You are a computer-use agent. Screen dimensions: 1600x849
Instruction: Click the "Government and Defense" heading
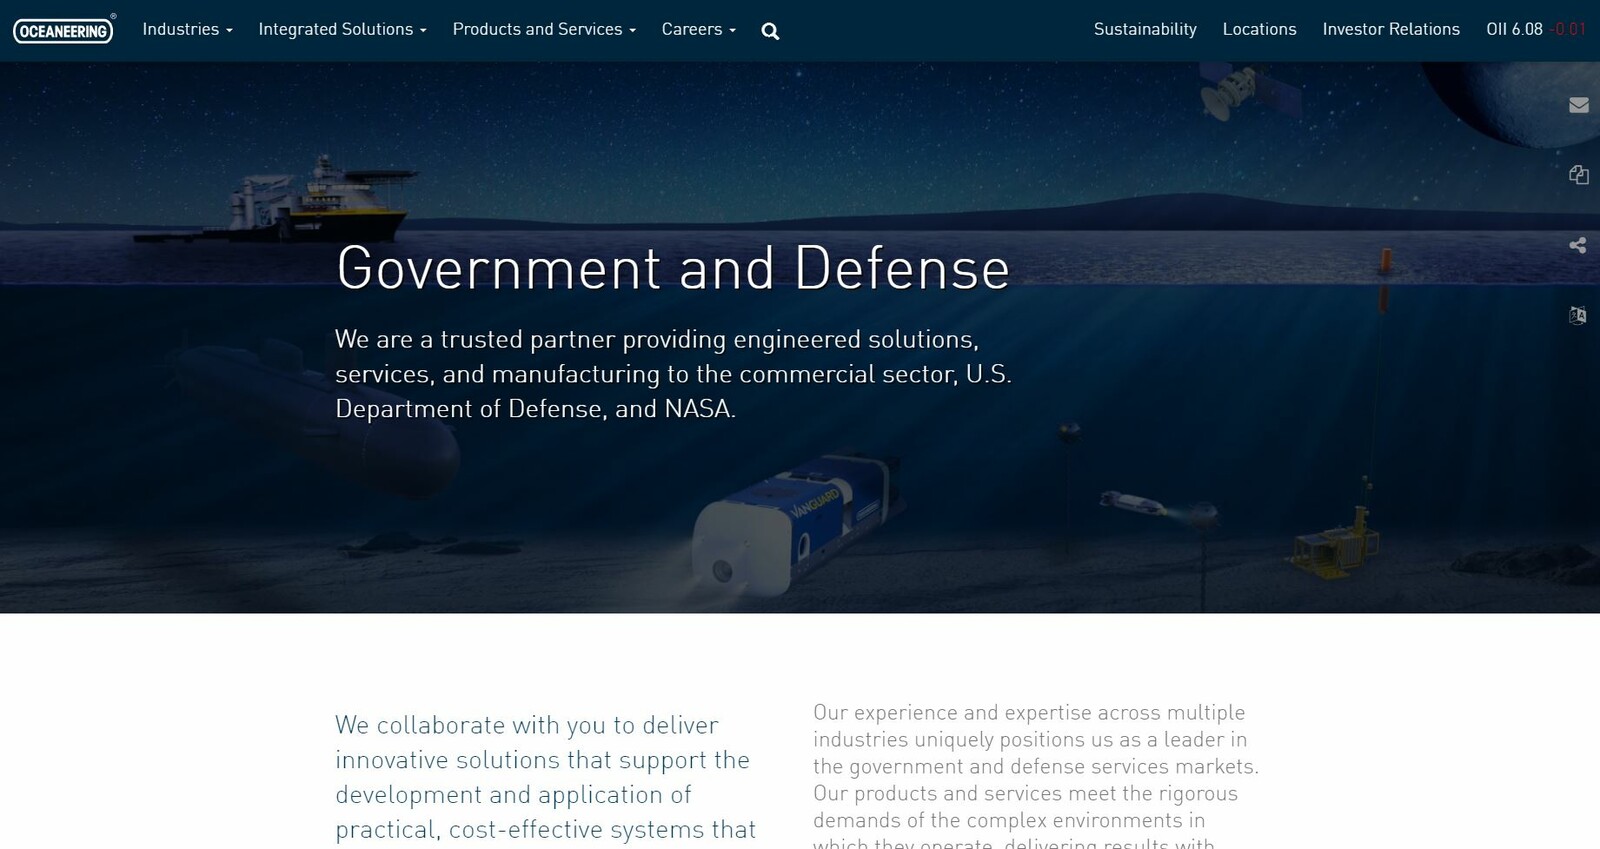(x=673, y=268)
